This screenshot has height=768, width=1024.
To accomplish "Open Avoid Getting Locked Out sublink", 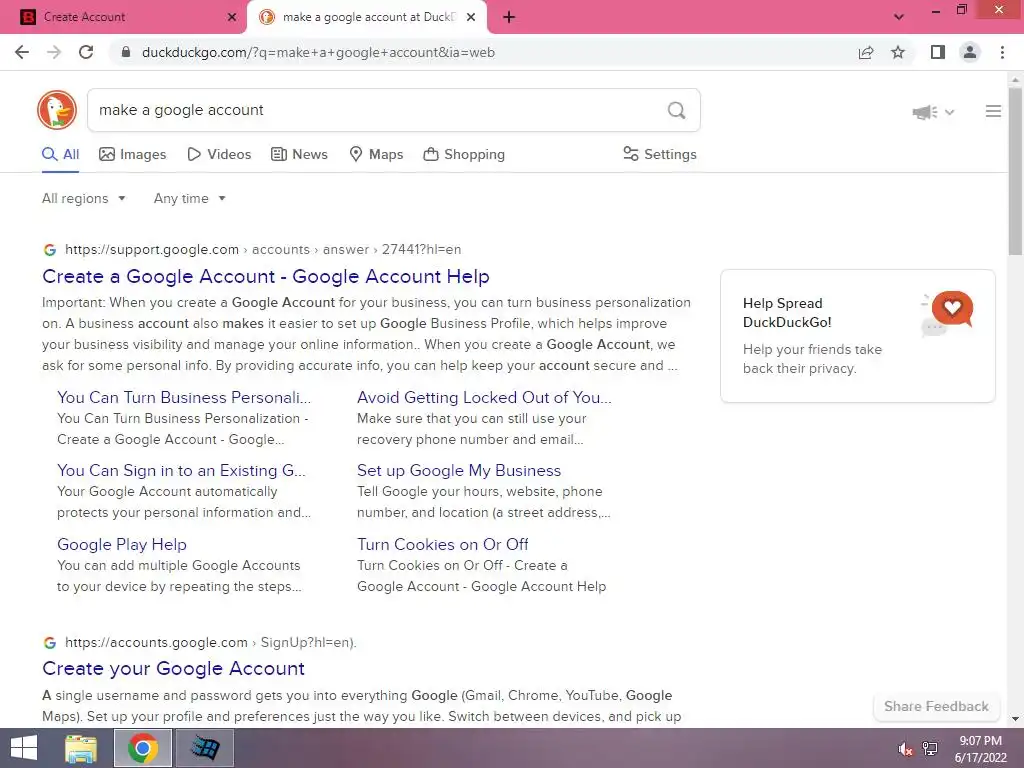I will coord(484,397).
